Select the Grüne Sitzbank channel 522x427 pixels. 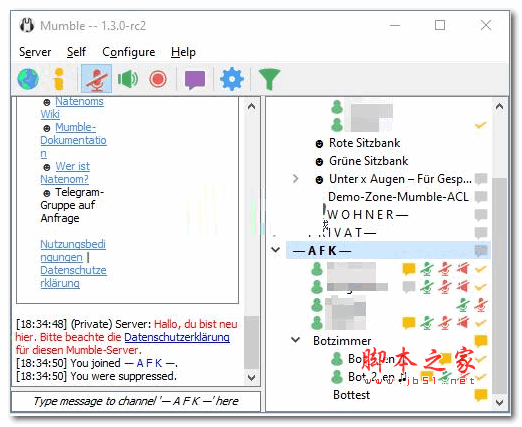tap(368, 161)
